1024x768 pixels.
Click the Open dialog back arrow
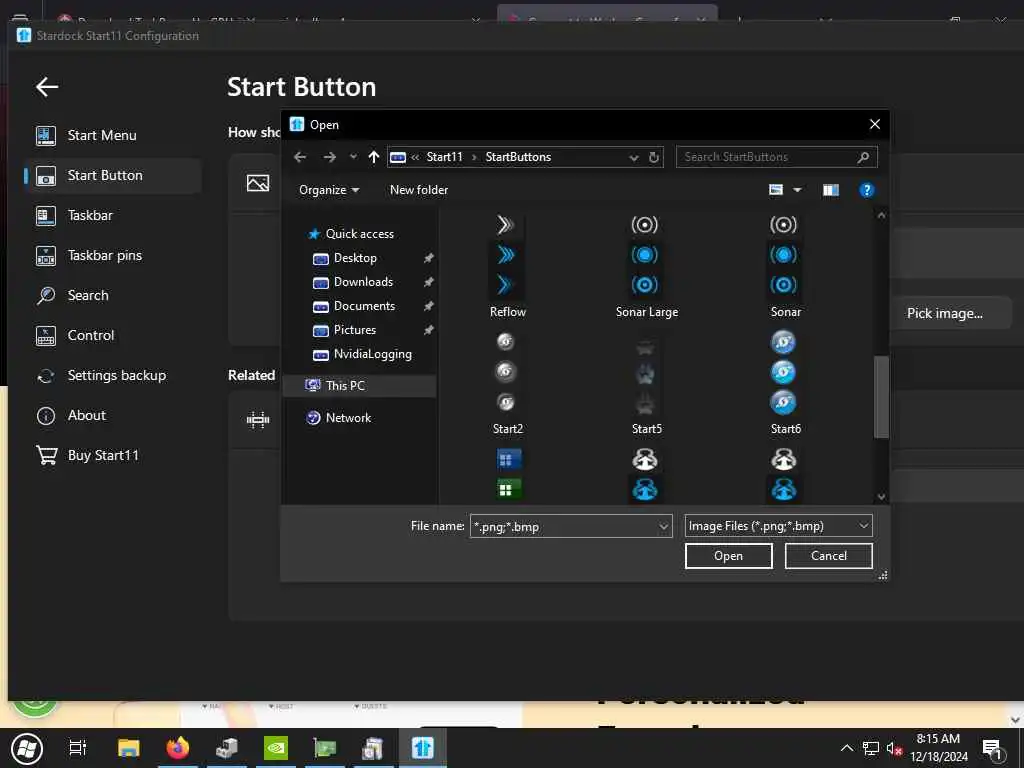(x=300, y=157)
